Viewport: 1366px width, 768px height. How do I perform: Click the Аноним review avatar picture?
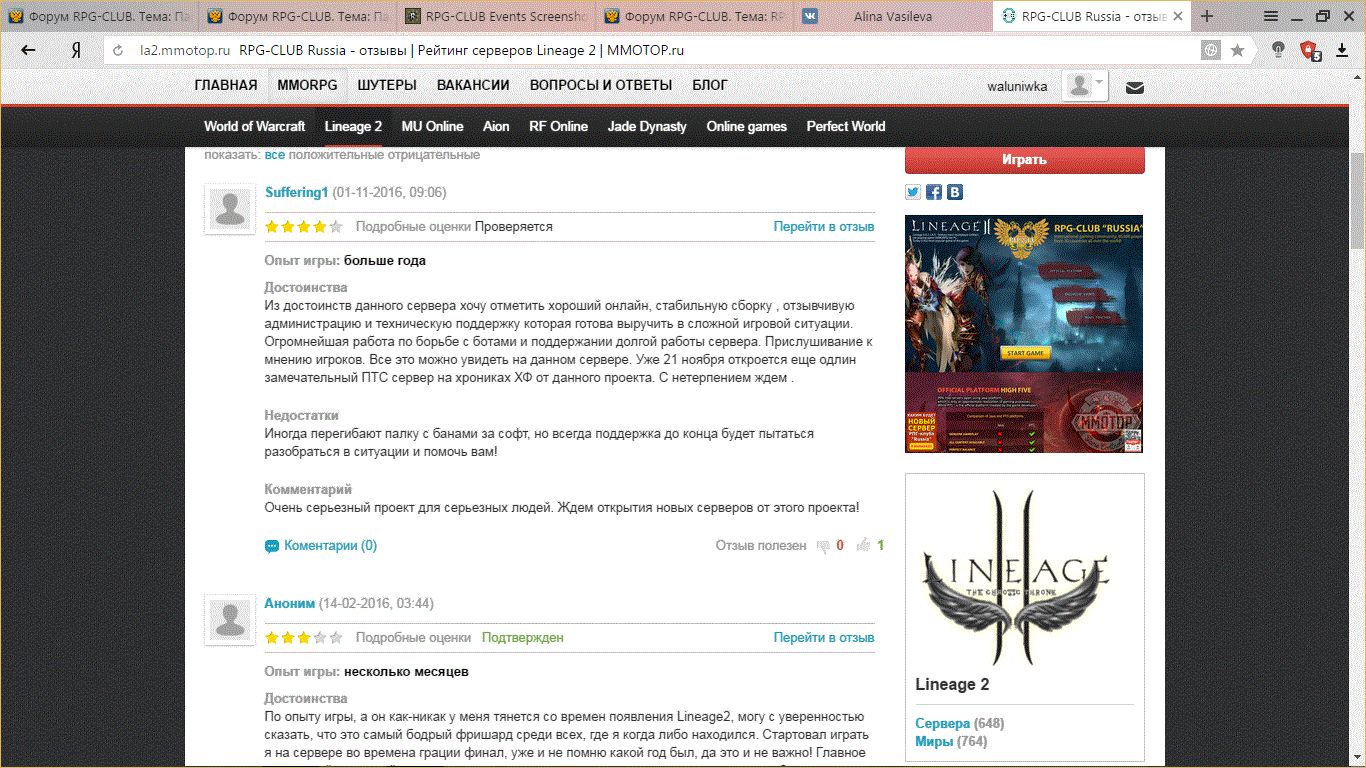click(230, 621)
